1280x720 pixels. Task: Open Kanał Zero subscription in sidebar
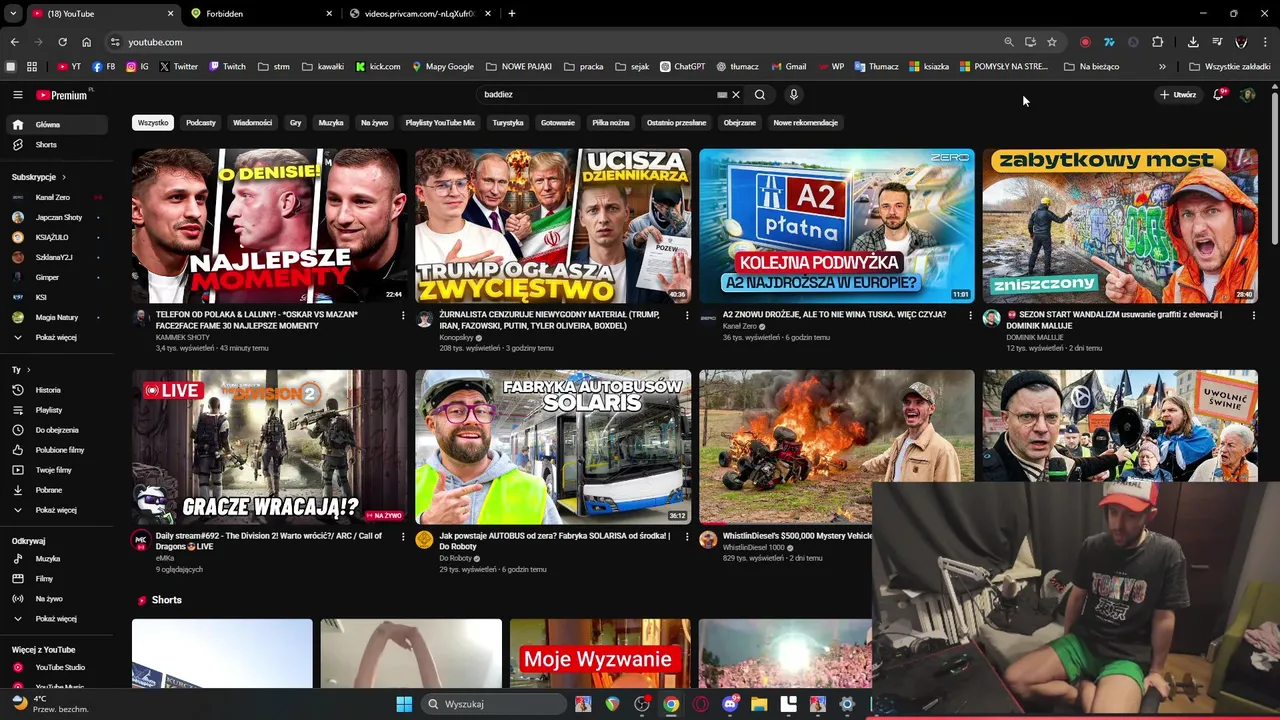(56, 197)
